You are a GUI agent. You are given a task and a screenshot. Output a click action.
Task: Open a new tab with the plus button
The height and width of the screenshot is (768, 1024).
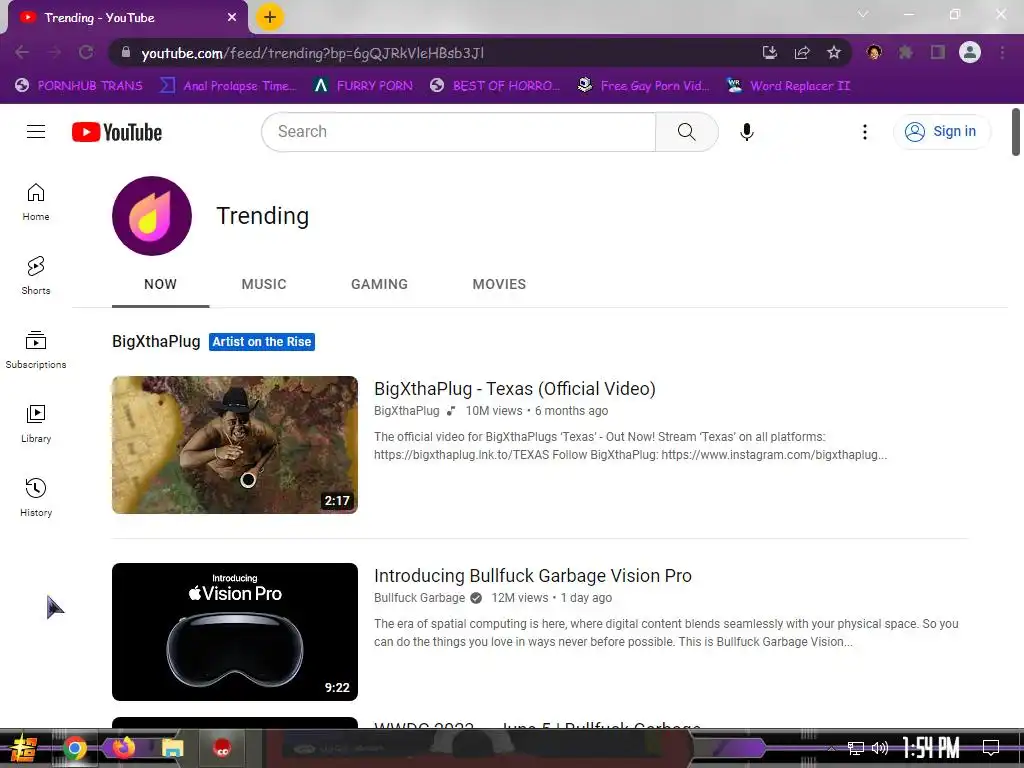270,17
